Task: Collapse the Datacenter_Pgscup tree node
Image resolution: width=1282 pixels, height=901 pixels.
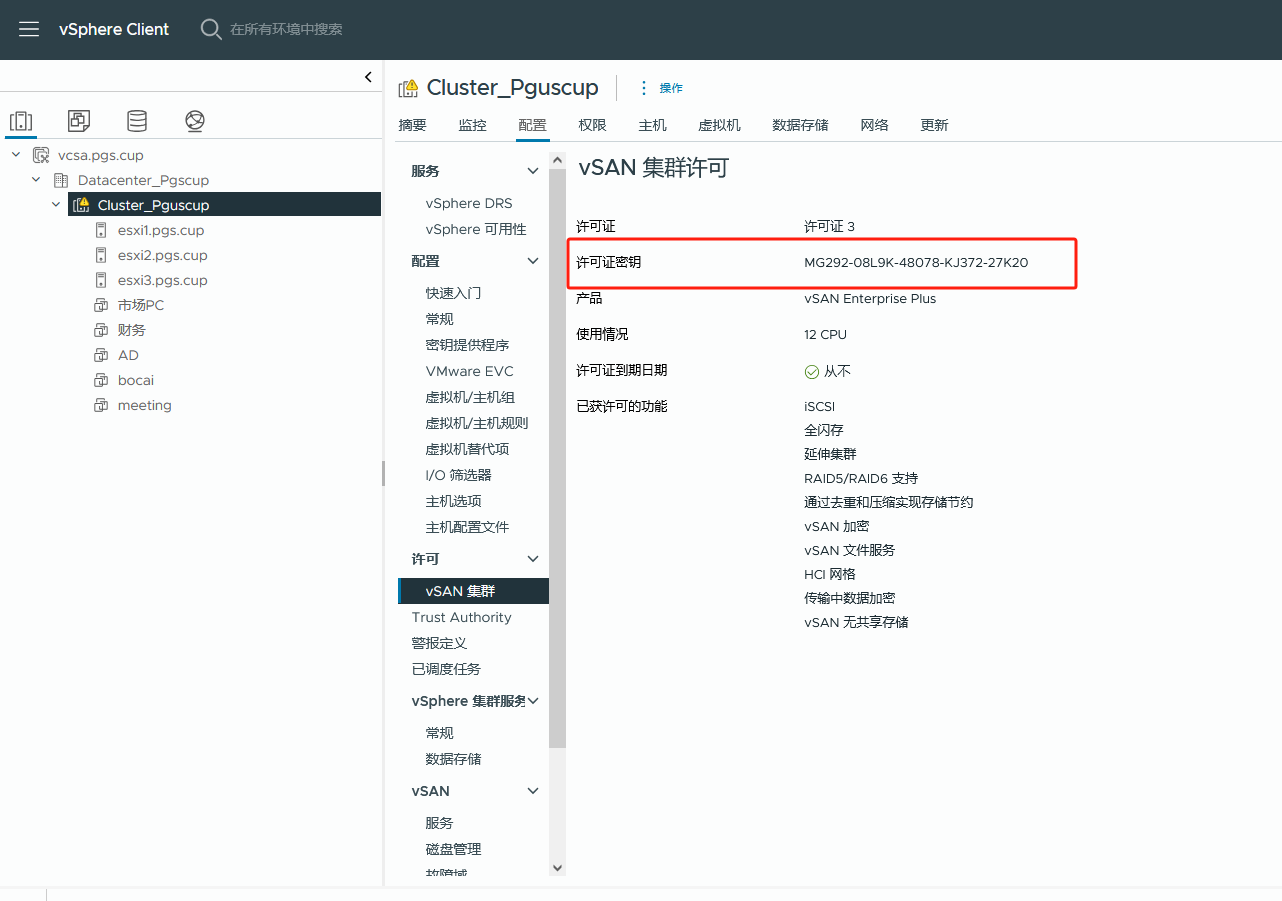Action: click(36, 180)
